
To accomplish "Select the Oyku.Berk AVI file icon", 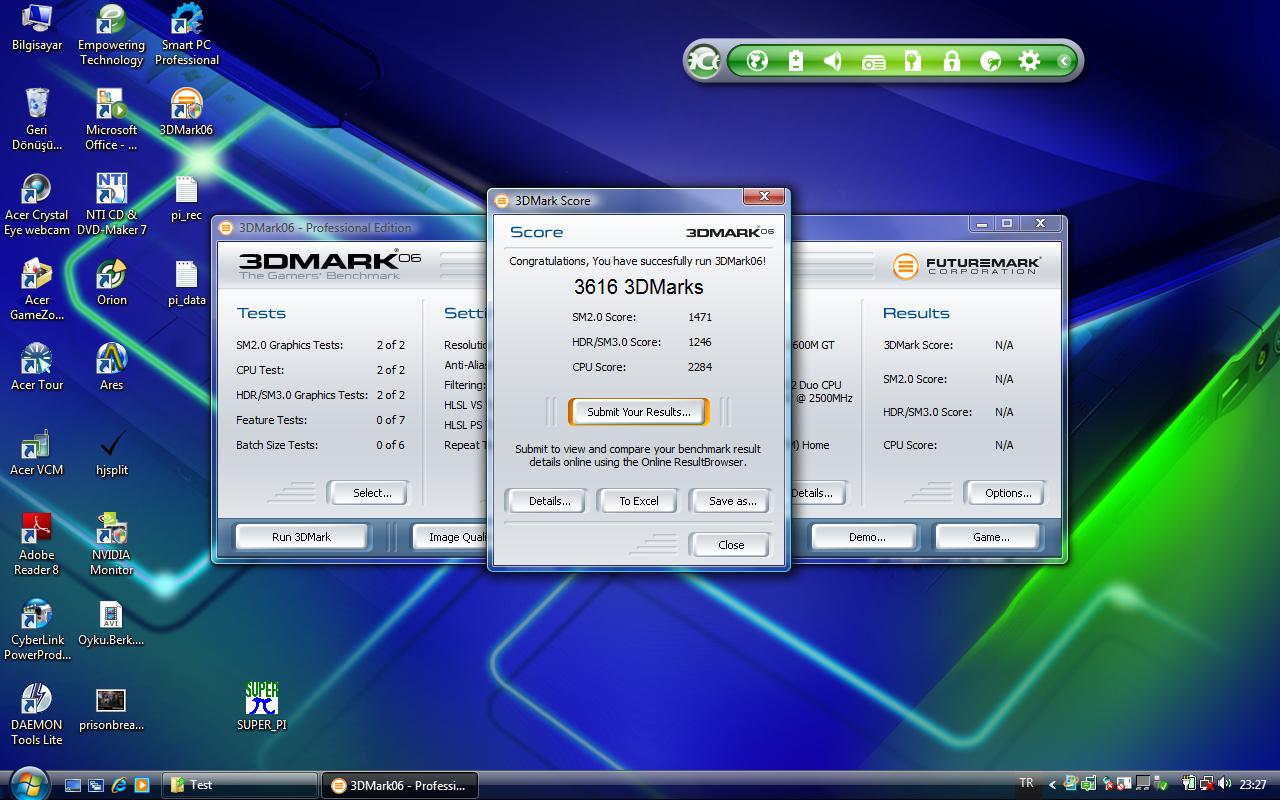I will pos(112,622).
